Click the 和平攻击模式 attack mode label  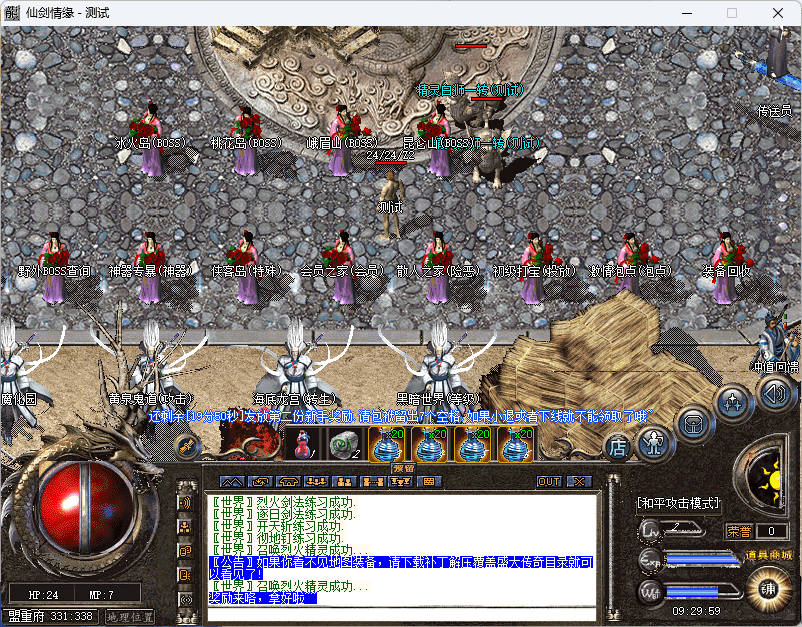(678, 503)
